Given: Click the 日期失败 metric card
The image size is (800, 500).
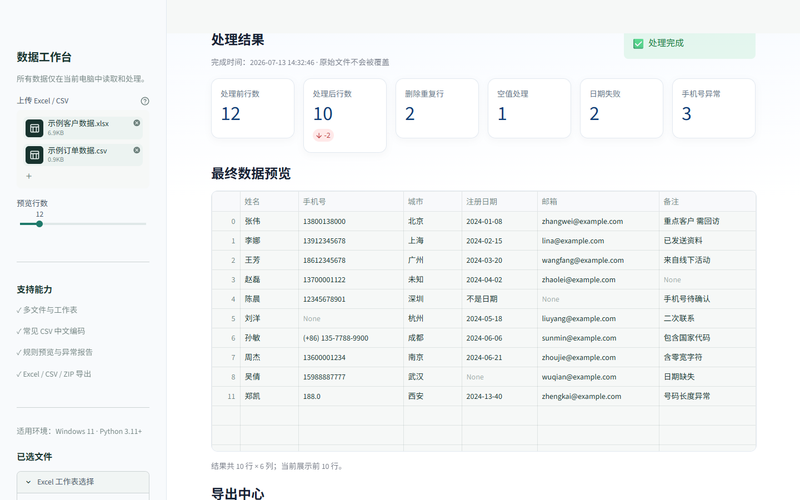Looking at the screenshot, I should click(621, 108).
